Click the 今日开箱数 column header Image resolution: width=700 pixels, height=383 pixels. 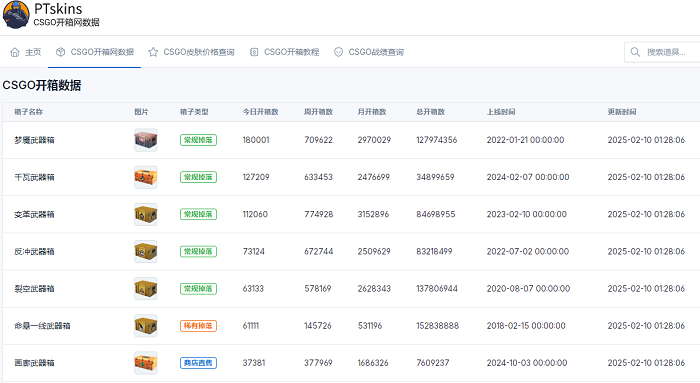point(261,112)
